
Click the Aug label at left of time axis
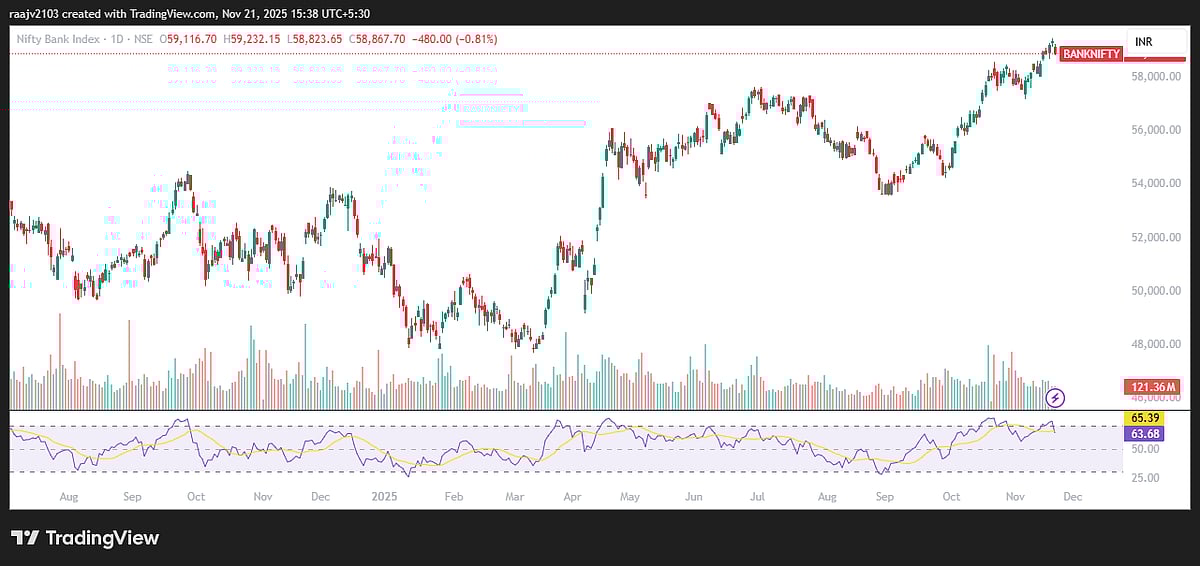click(x=69, y=496)
